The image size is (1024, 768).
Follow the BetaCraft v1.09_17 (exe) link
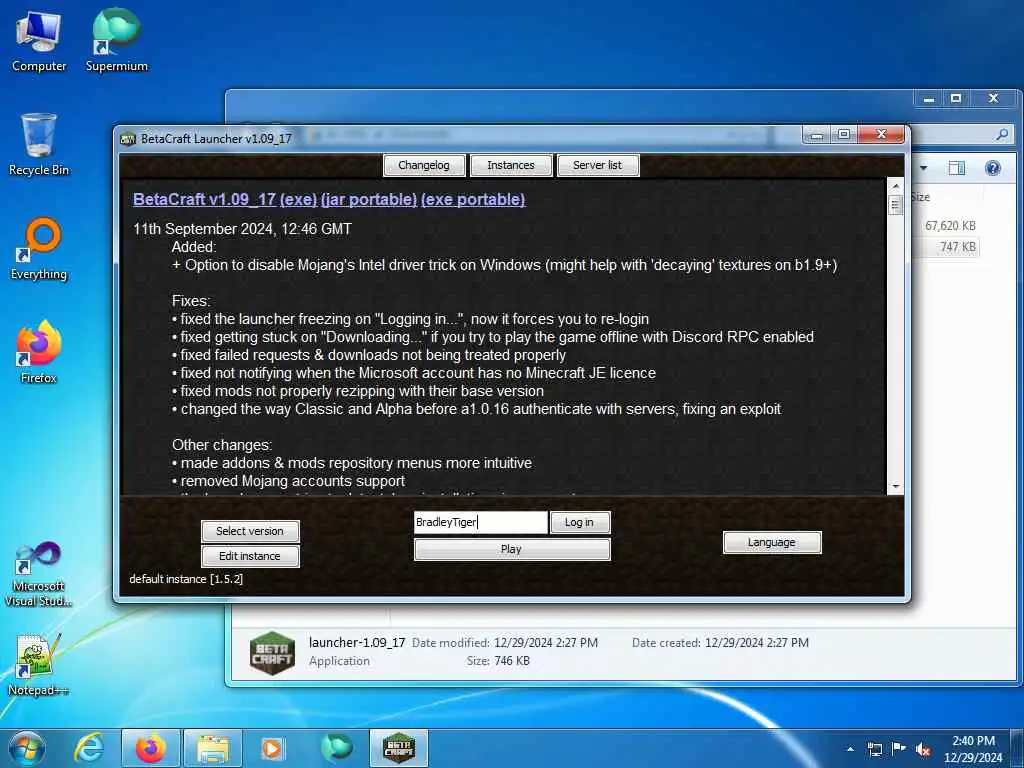tap(225, 199)
